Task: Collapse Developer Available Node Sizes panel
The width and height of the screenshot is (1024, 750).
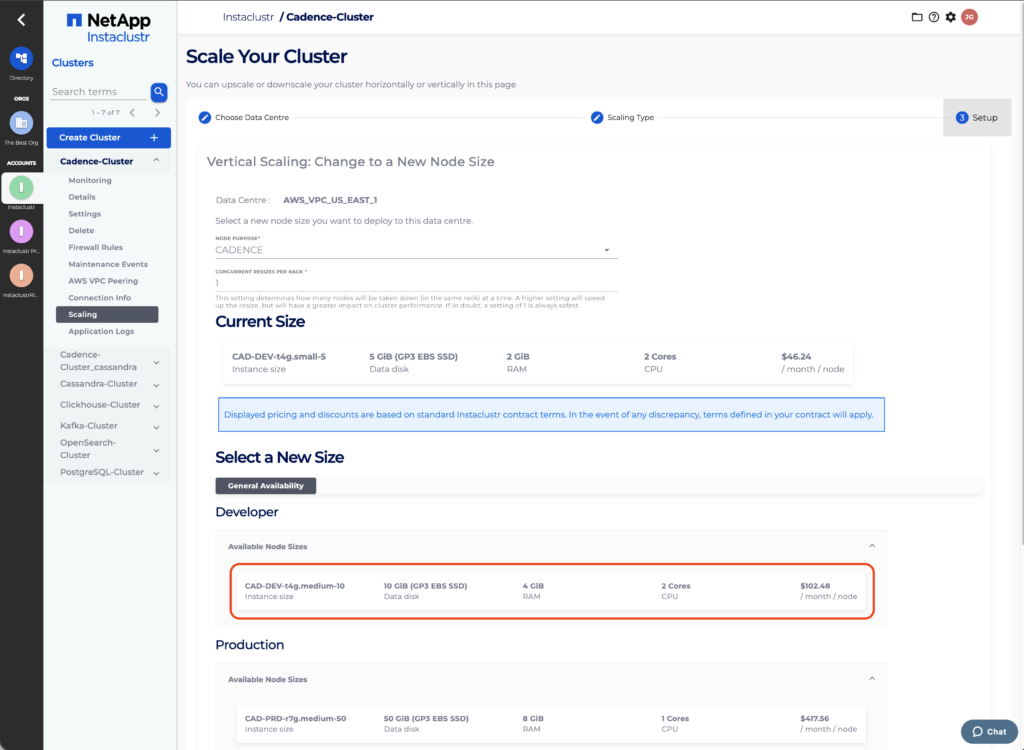Action: point(871,546)
